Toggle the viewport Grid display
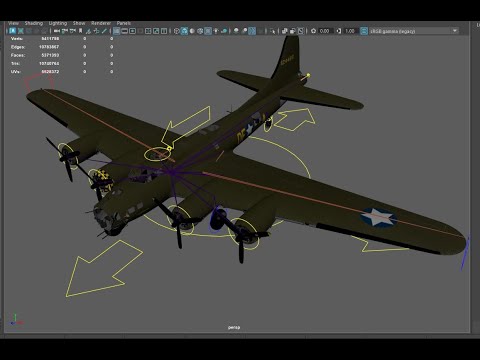 coord(116,31)
